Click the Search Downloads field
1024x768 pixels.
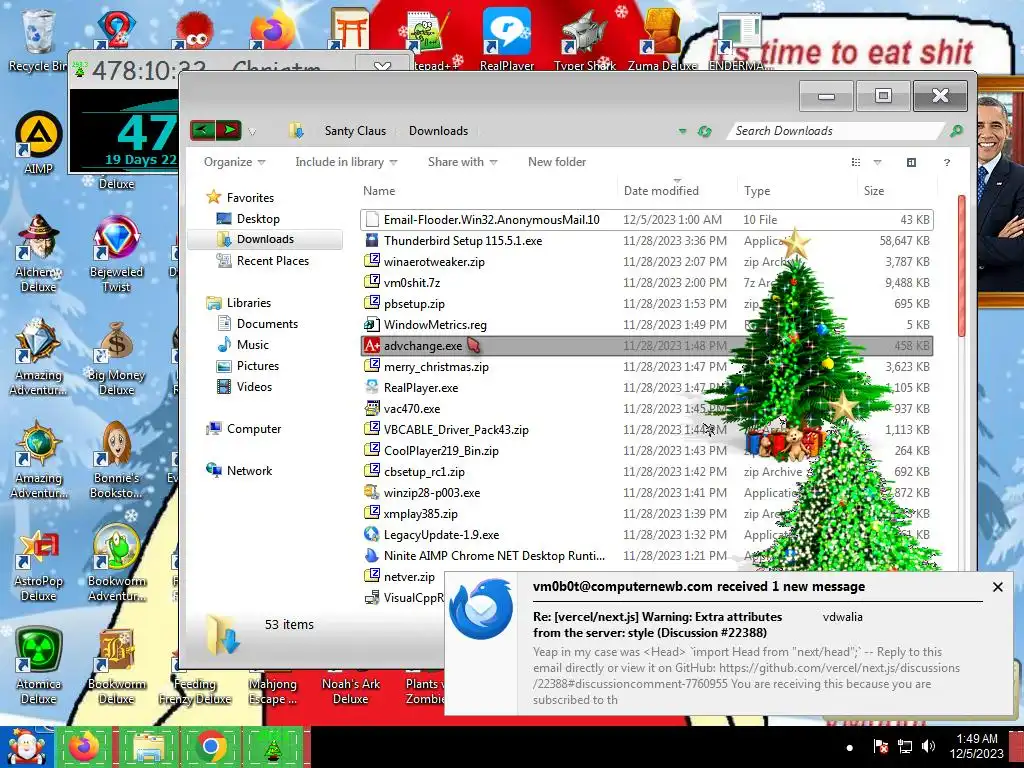point(837,131)
